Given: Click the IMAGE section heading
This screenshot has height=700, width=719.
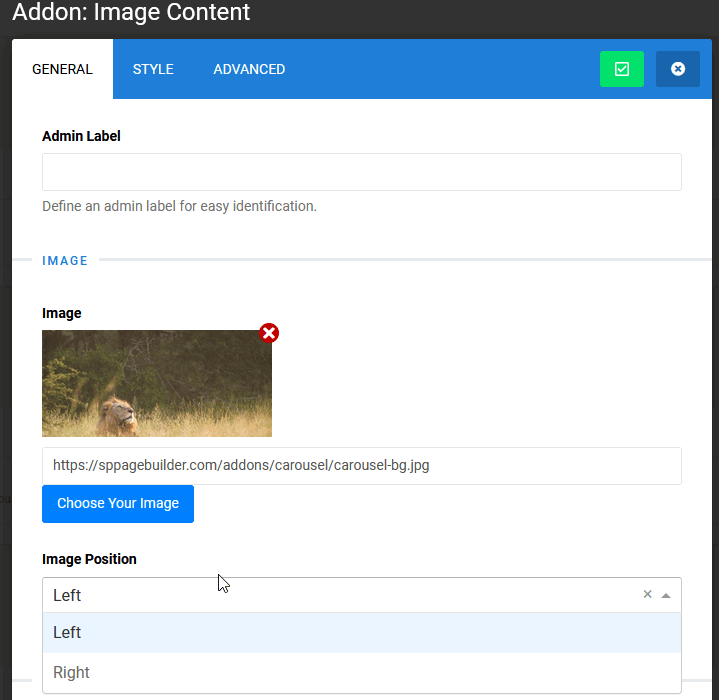Looking at the screenshot, I should (65, 260).
